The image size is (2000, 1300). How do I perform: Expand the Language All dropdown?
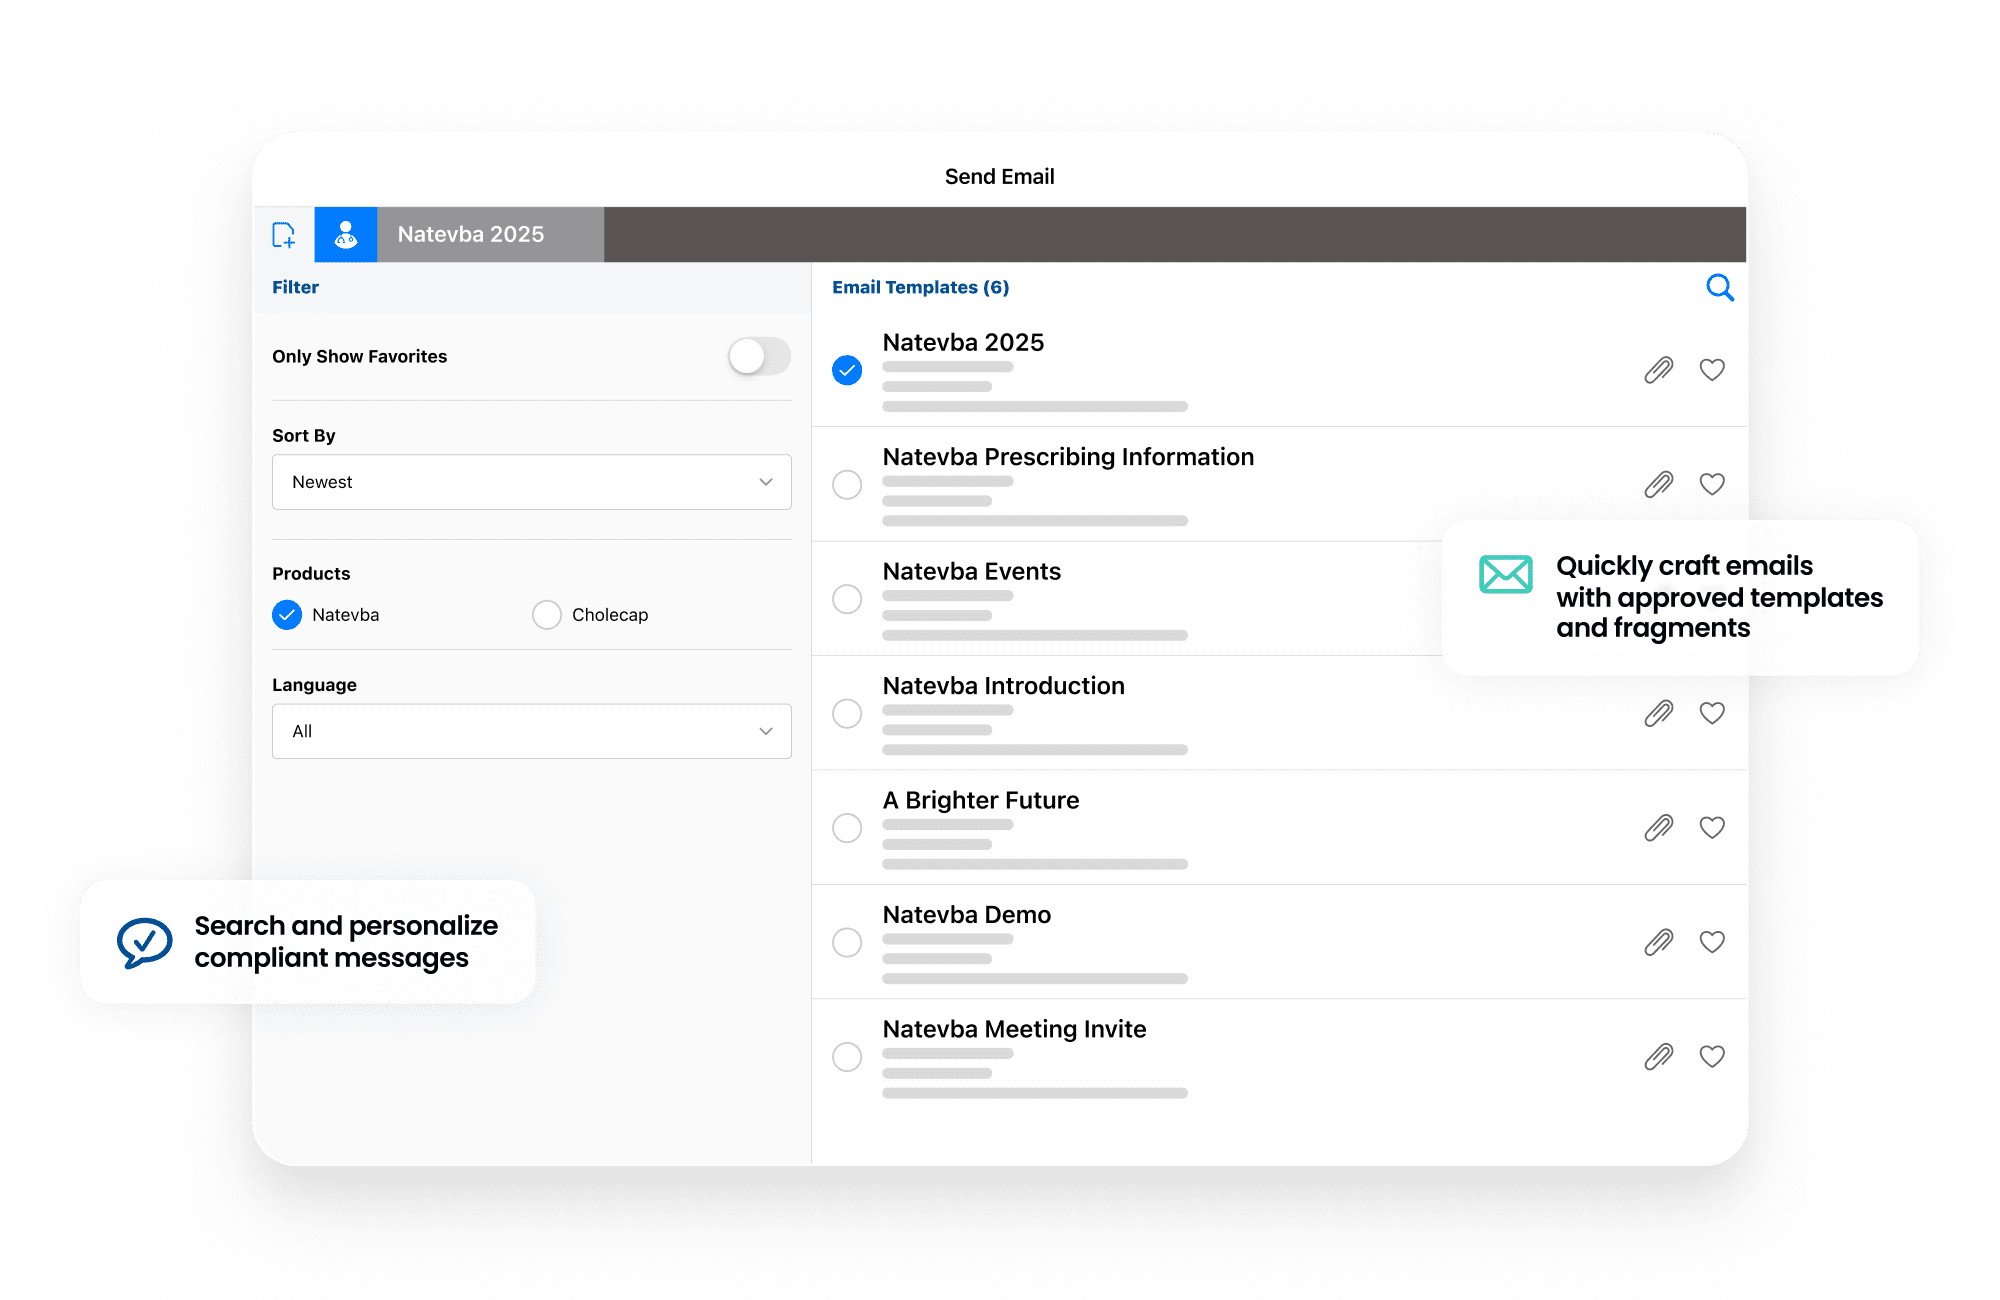click(531, 731)
